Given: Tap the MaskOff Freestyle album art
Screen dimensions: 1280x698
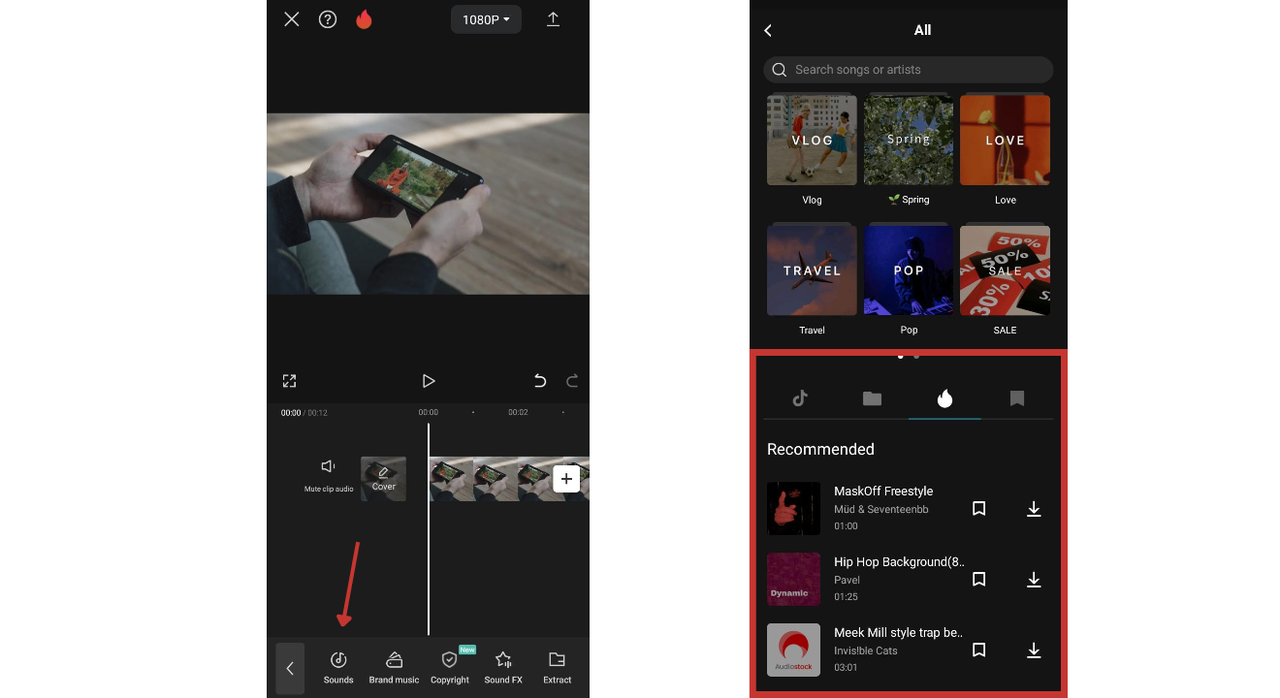Looking at the screenshot, I should (794, 508).
